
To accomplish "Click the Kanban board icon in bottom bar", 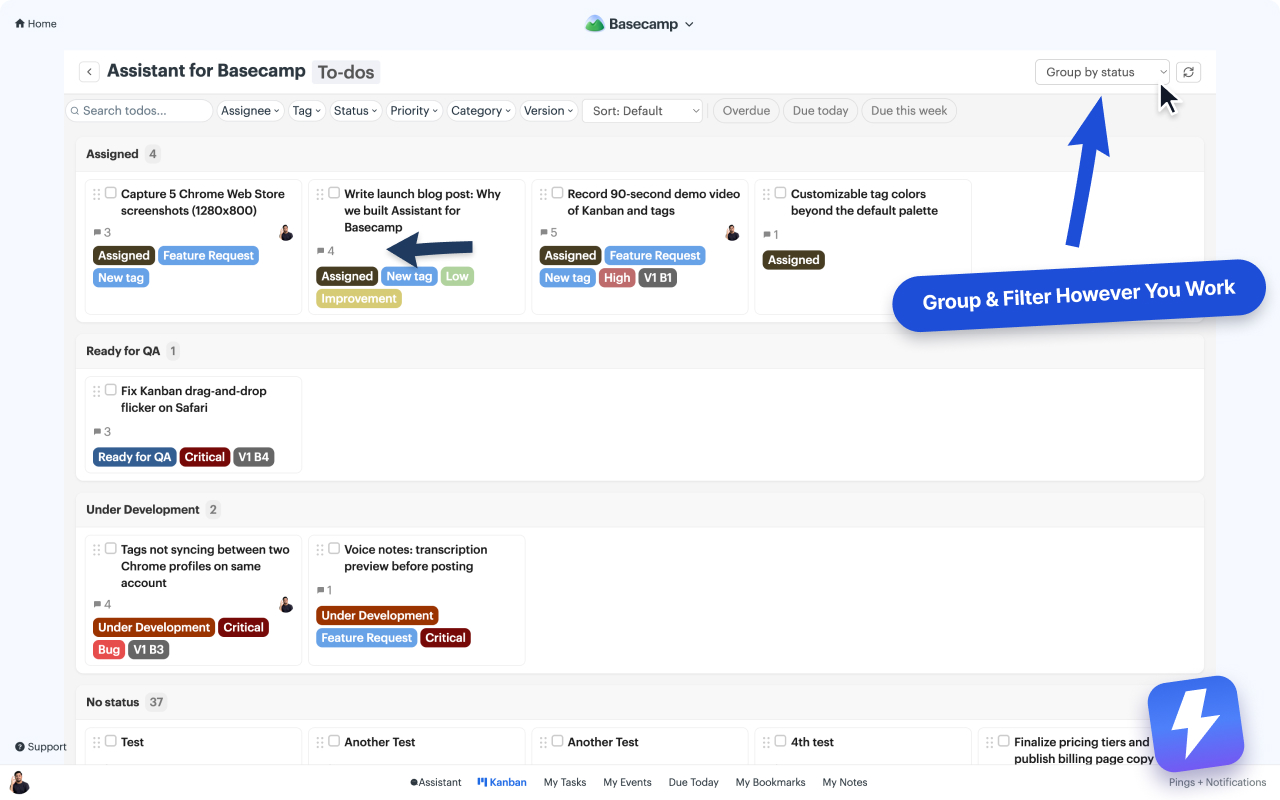I will [482, 782].
